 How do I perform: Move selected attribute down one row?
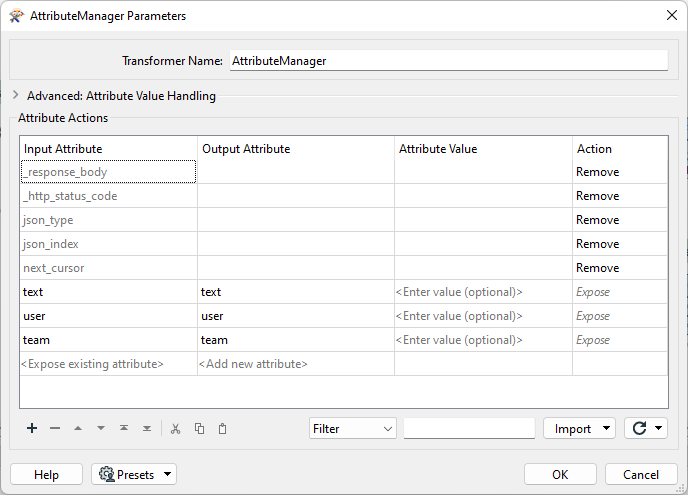coord(101,428)
